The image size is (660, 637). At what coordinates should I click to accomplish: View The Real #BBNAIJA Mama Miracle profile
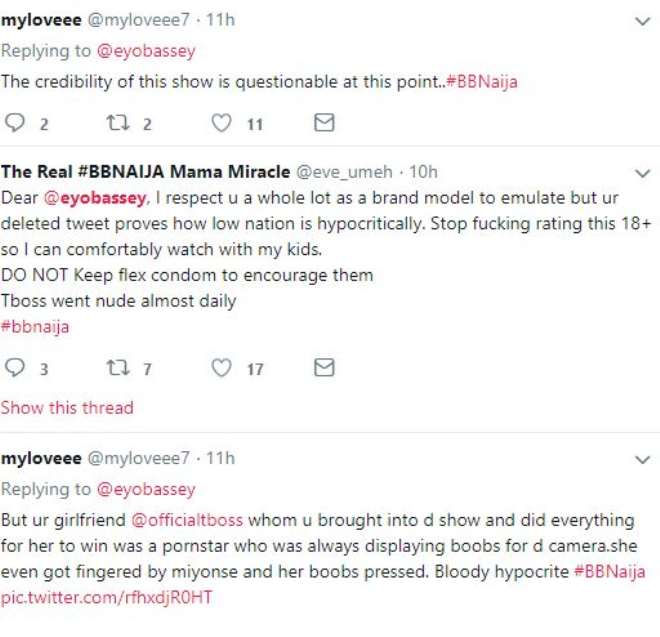pos(146,172)
